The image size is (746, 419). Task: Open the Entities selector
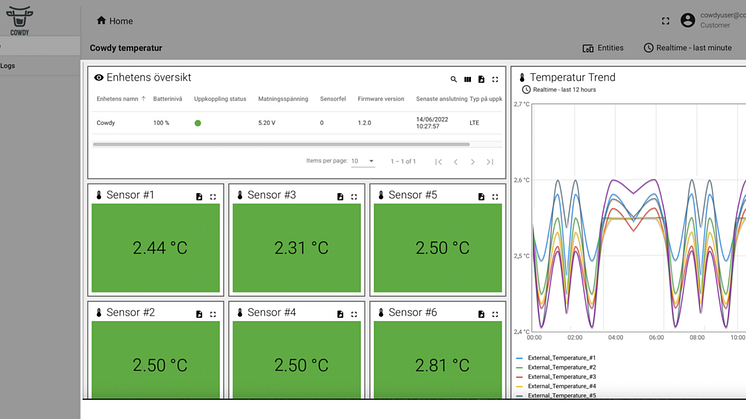603,48
